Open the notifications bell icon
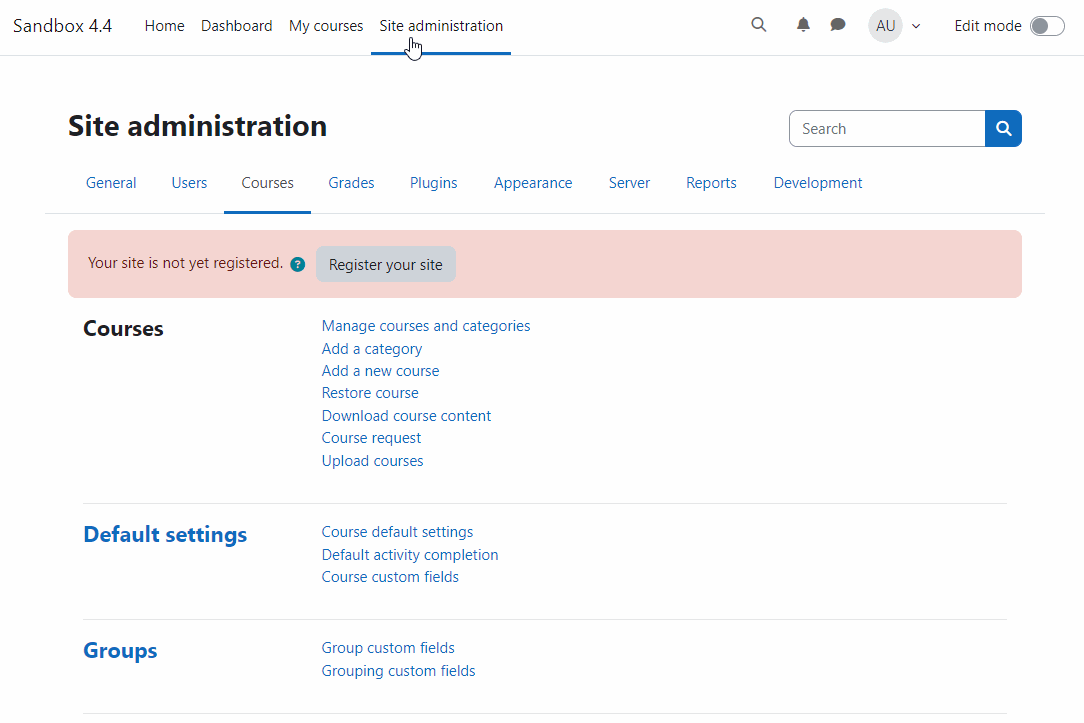 pyautogui.click(x=803, y=25)
